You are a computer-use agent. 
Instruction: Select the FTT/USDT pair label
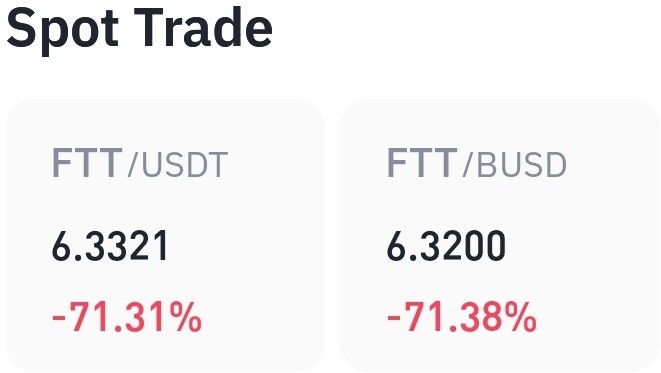140,163
